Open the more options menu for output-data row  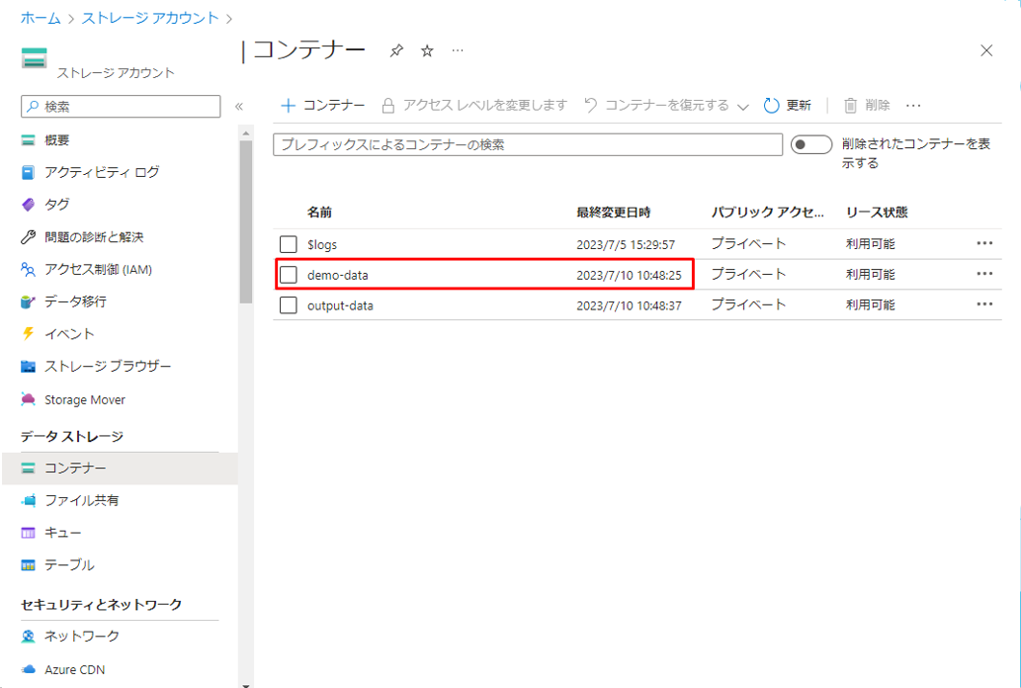click(984, 305)
